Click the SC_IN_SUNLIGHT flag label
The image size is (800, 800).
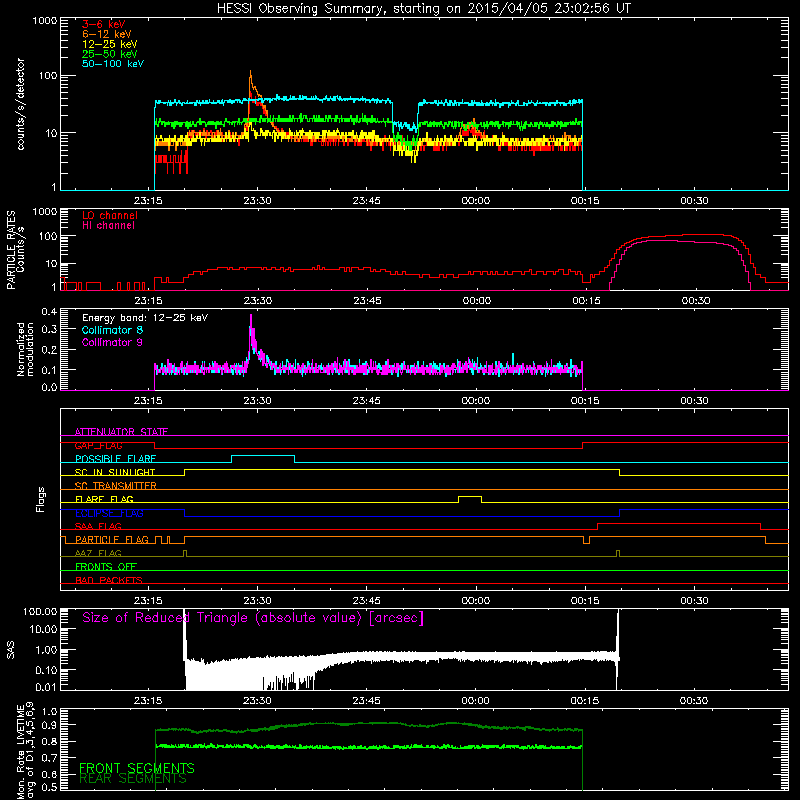(115, 472)
